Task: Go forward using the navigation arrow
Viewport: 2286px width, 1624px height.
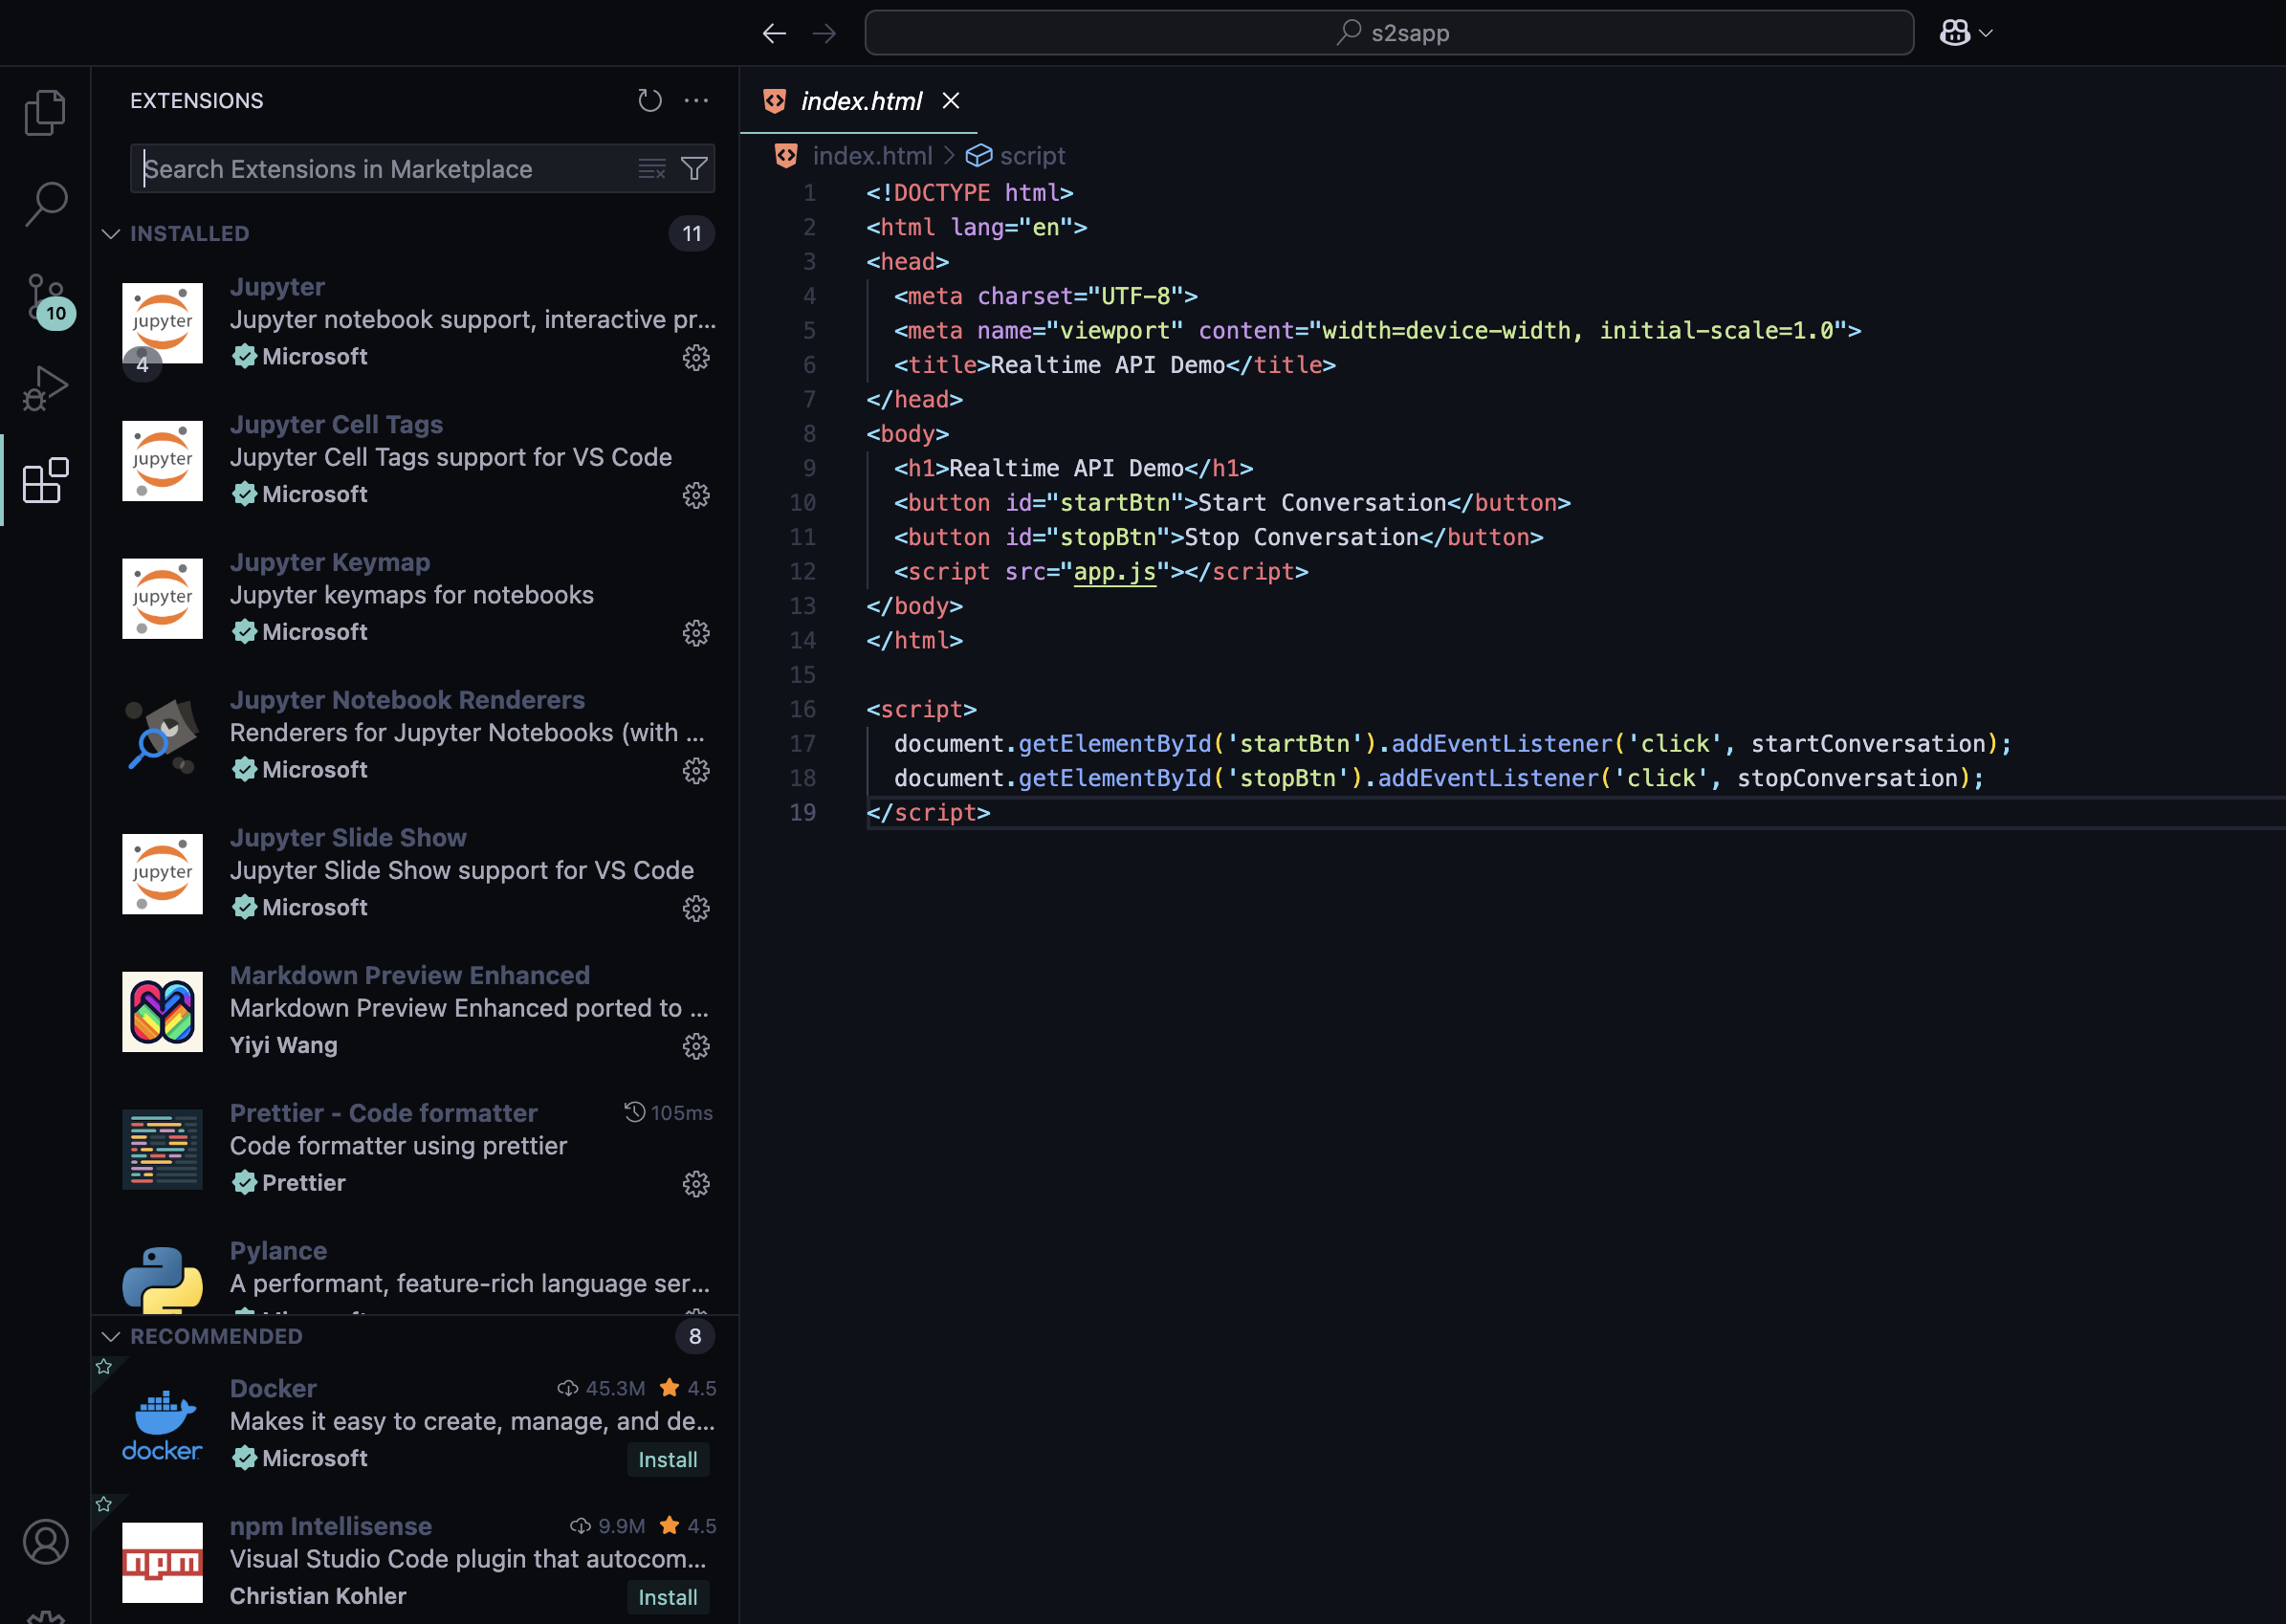Action: coord(824,33)
